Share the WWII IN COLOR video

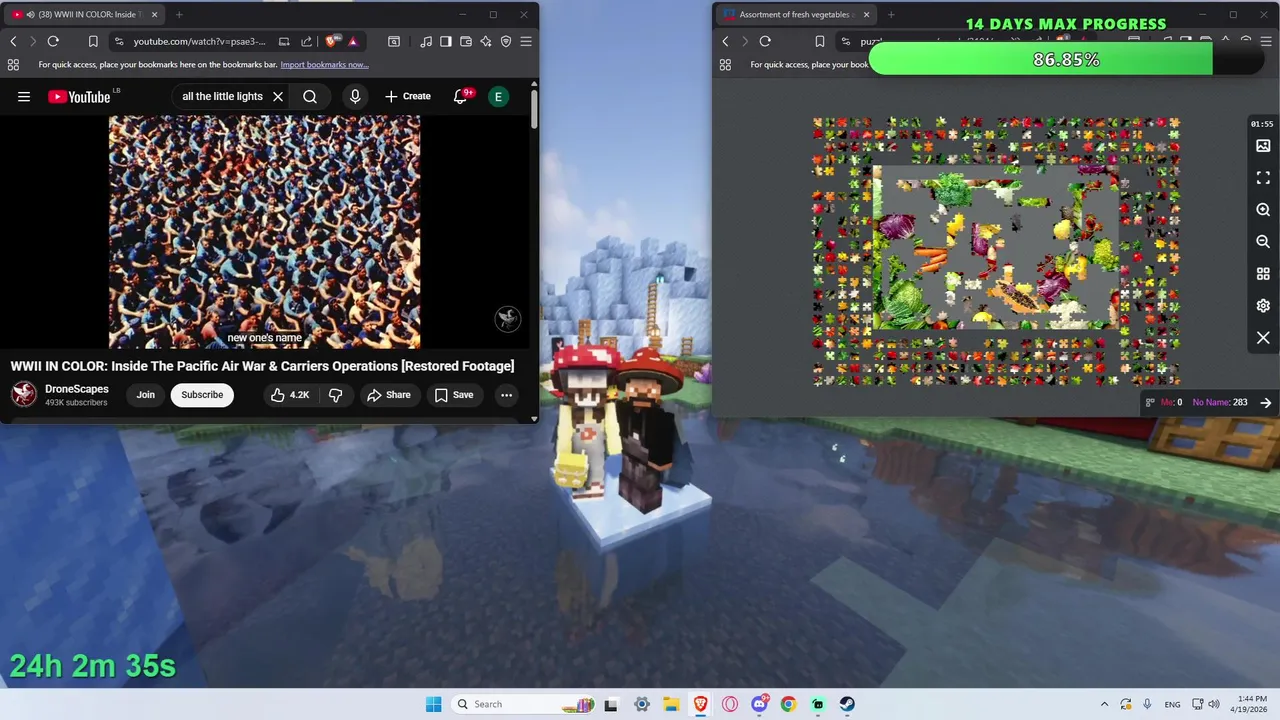pyautogui.click(x=388, y=395)
